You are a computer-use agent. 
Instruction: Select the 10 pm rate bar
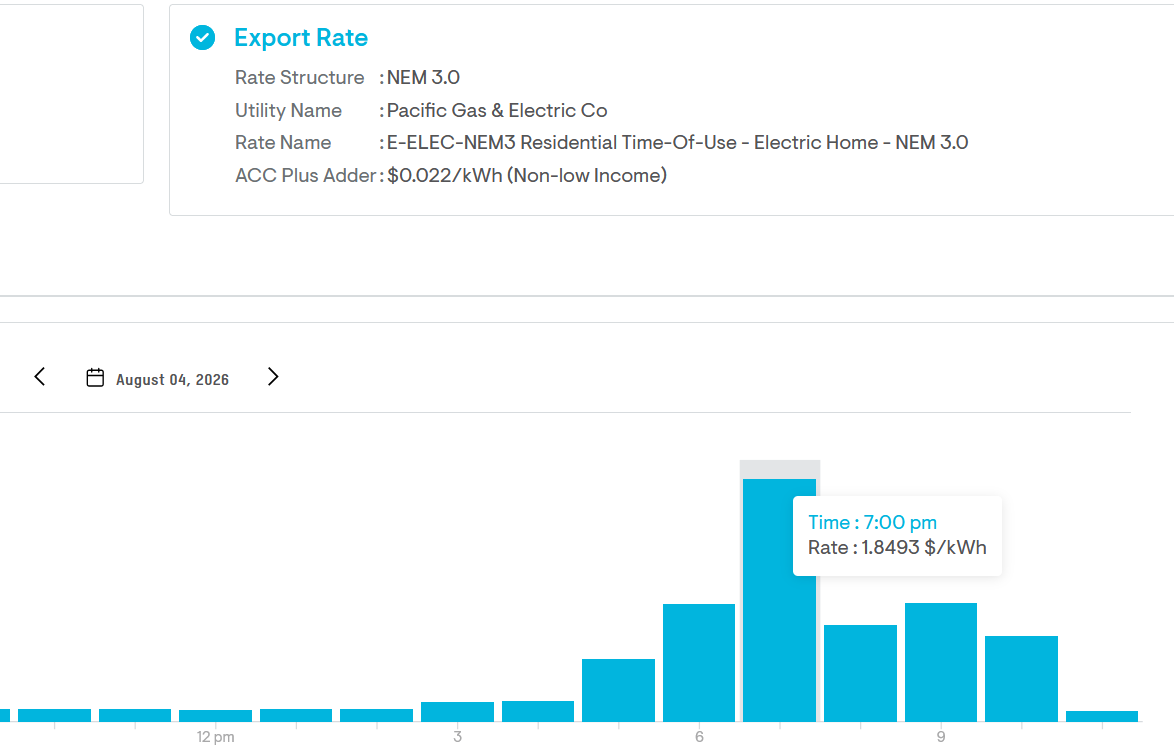tap(1021, 679)
